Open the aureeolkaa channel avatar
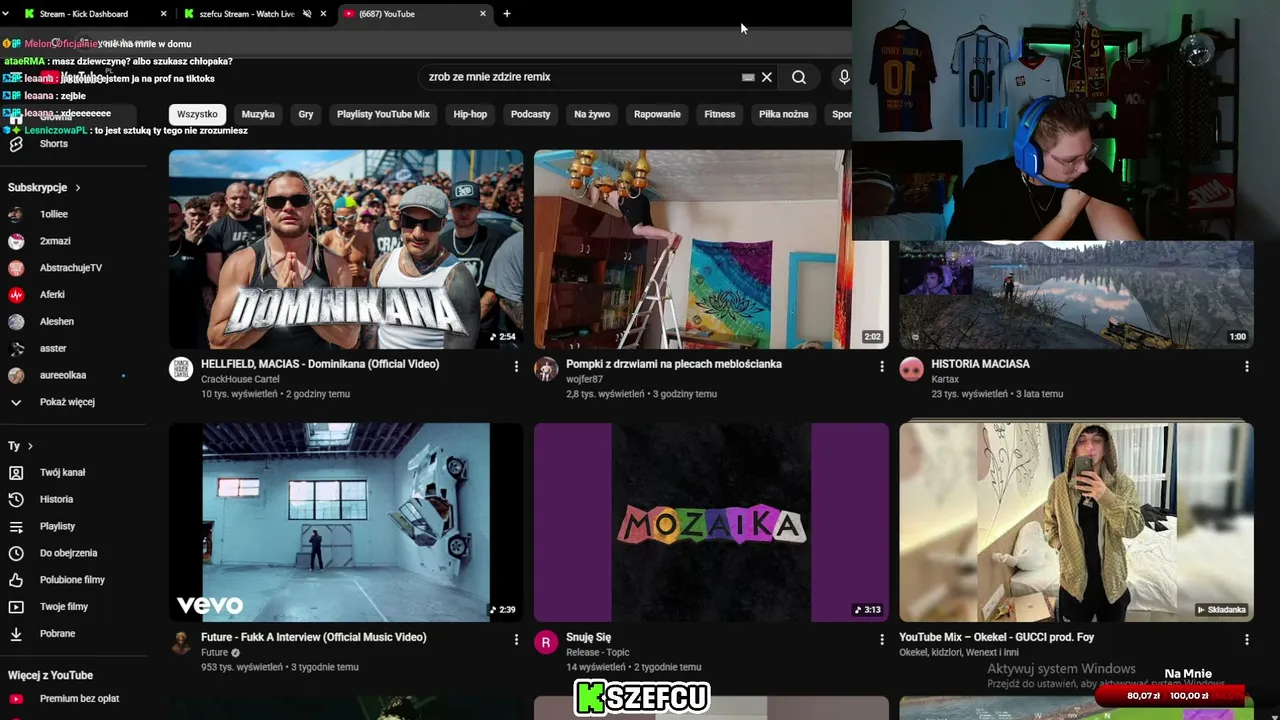The width and height of the screenshot is (1280, 720). point(16,376)
